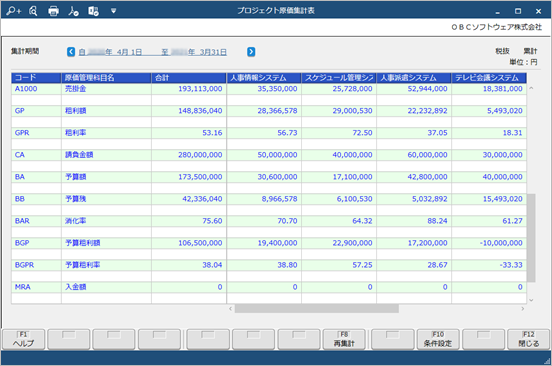Click the コード column header
This screenshot has width=552, height=366.
coord(36,78)
